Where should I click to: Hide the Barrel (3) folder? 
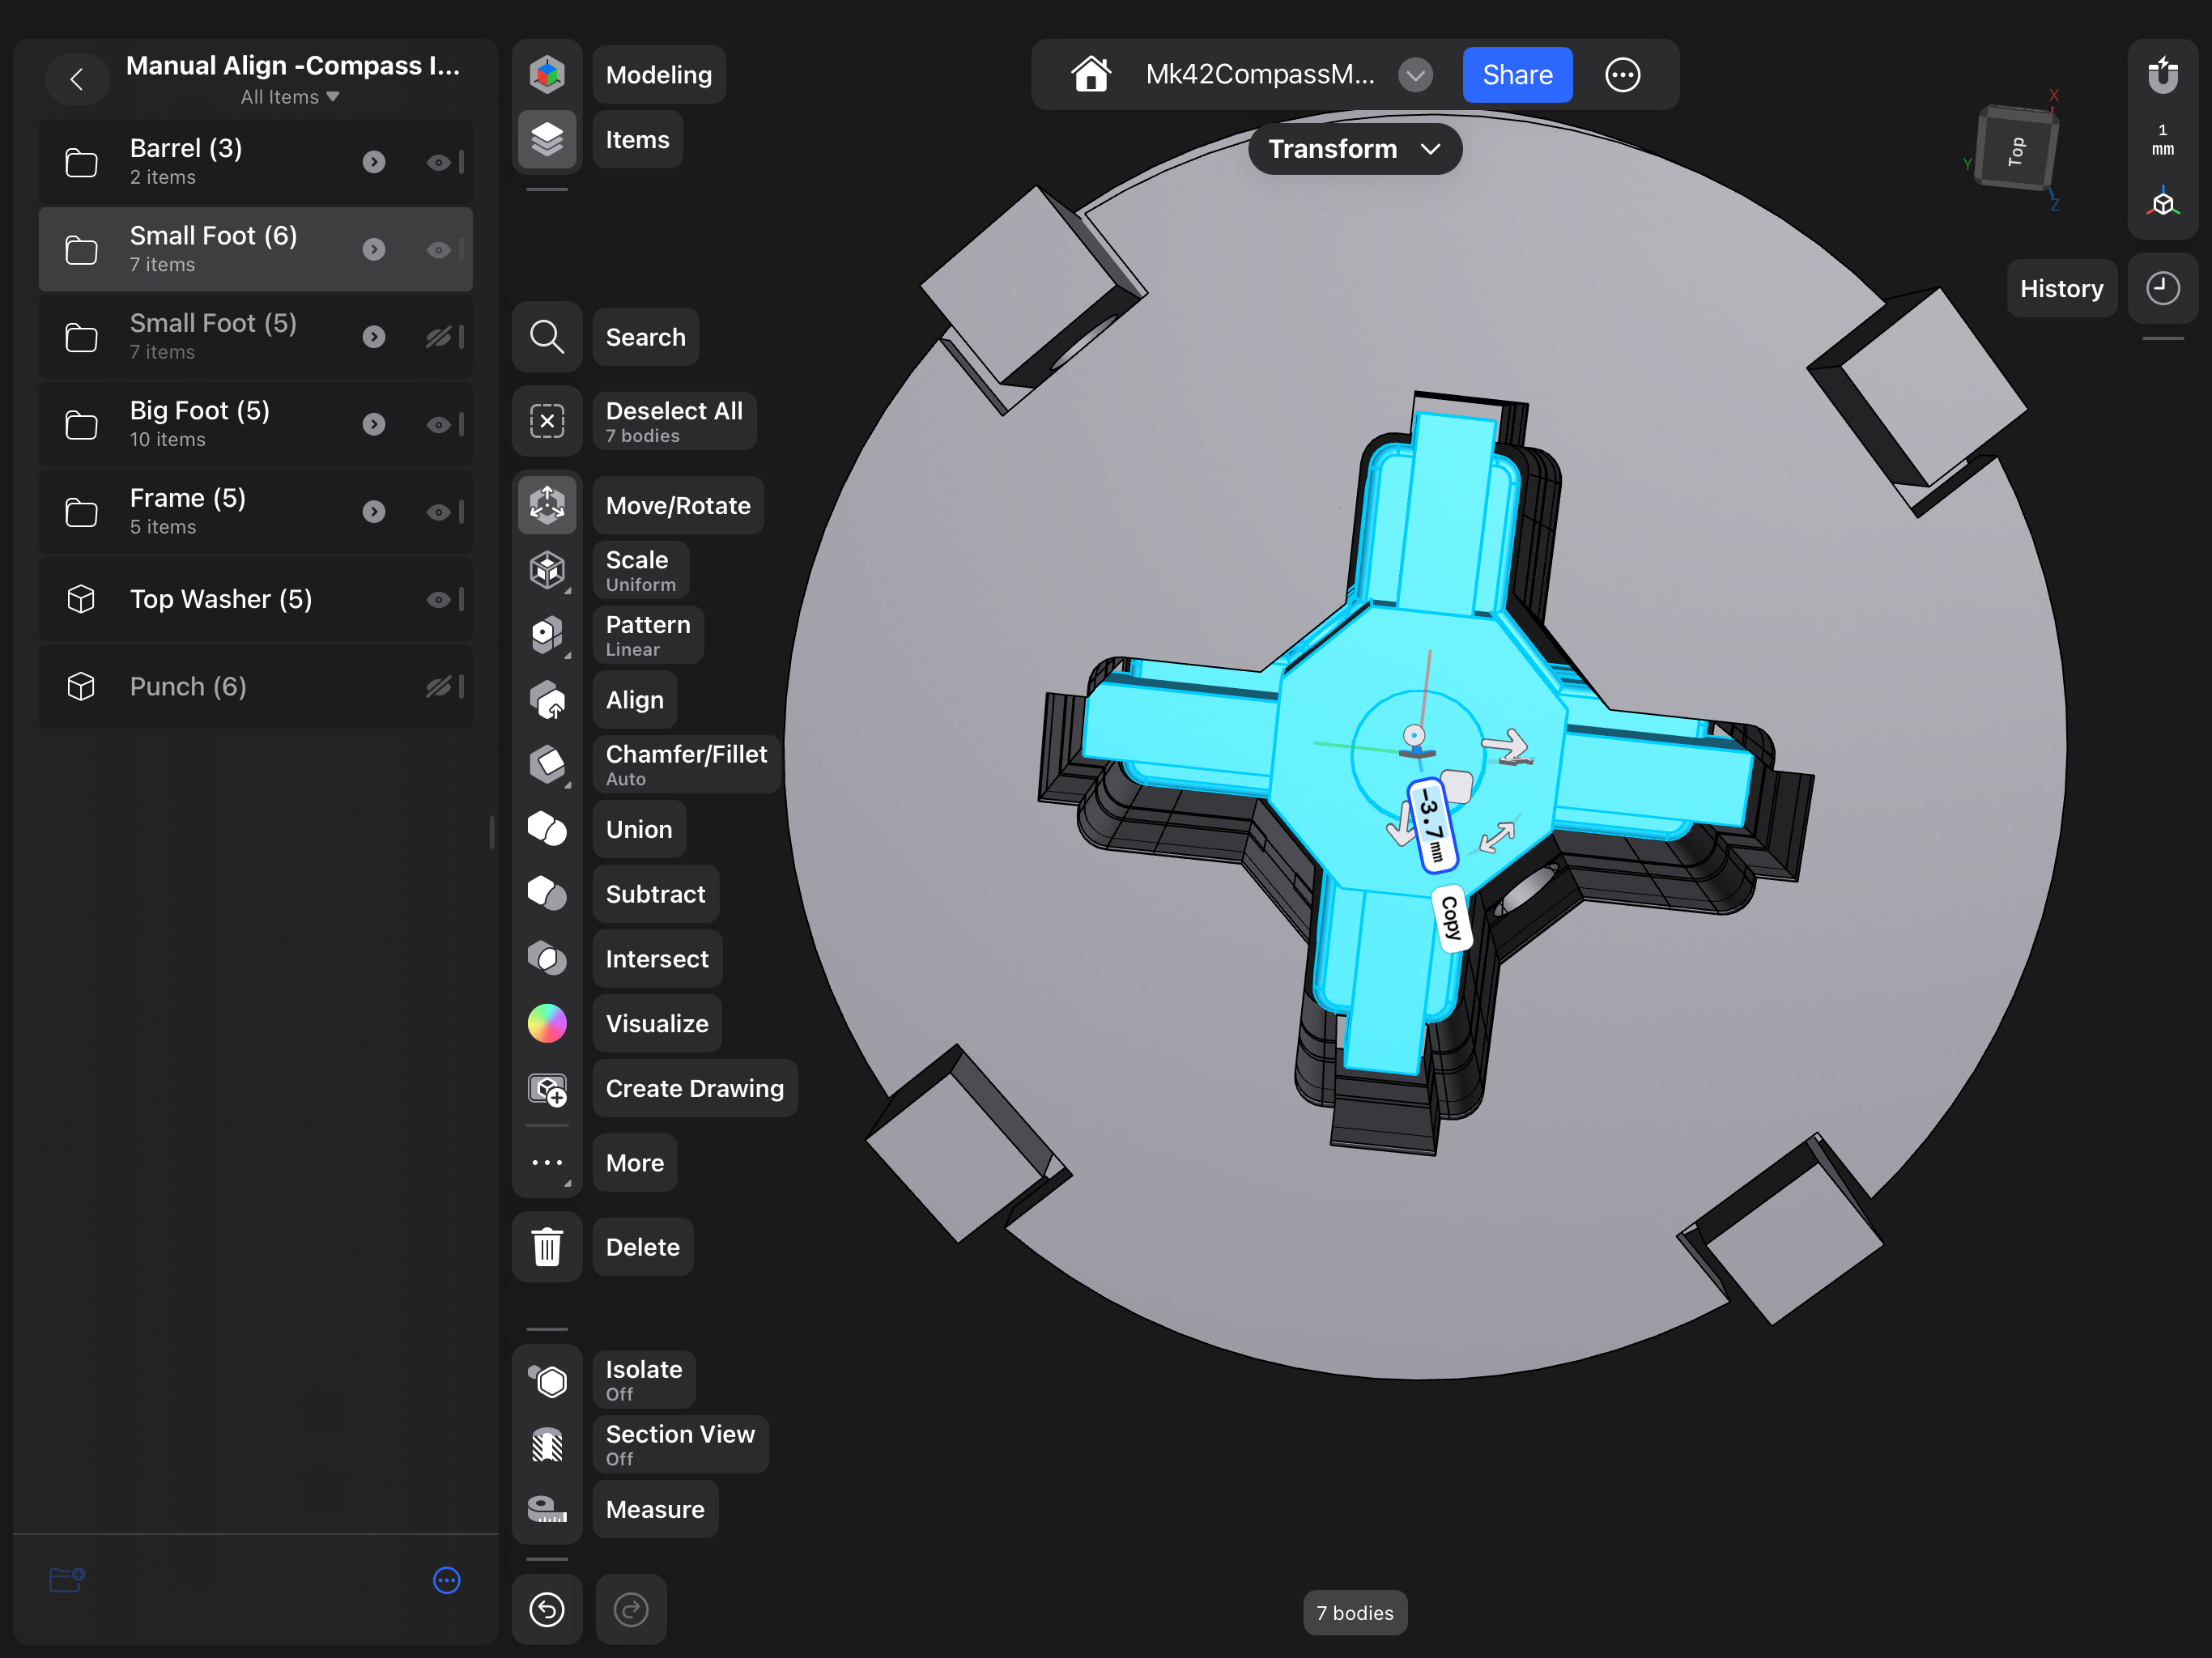(438, 162)
